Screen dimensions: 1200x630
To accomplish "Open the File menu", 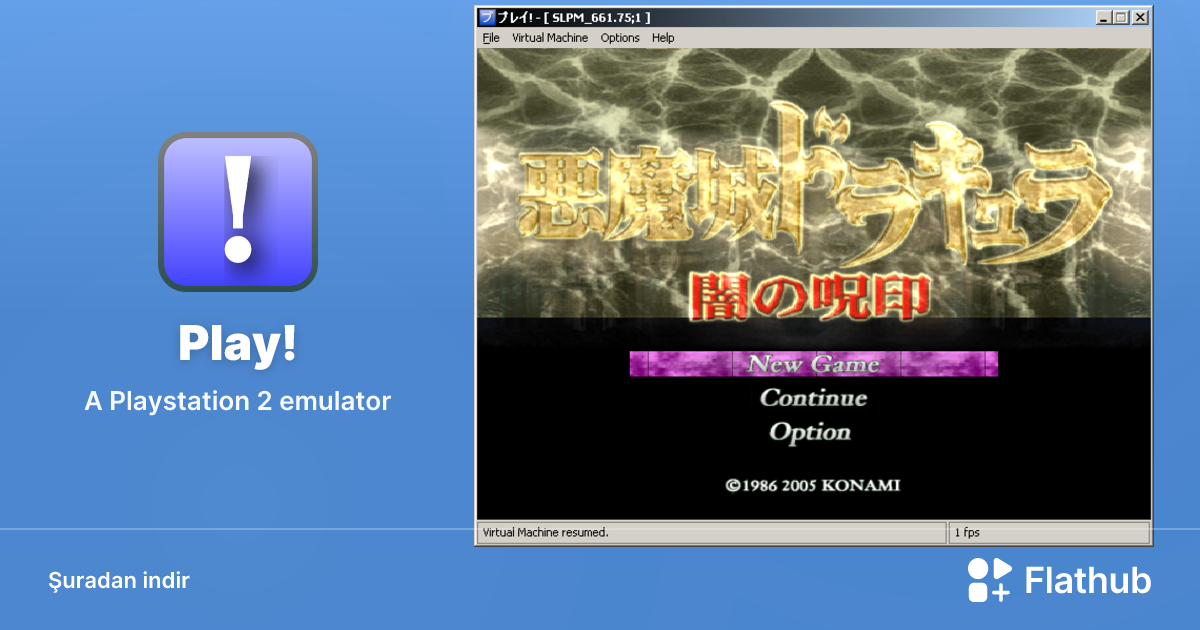I will click(x=491, y=38).
